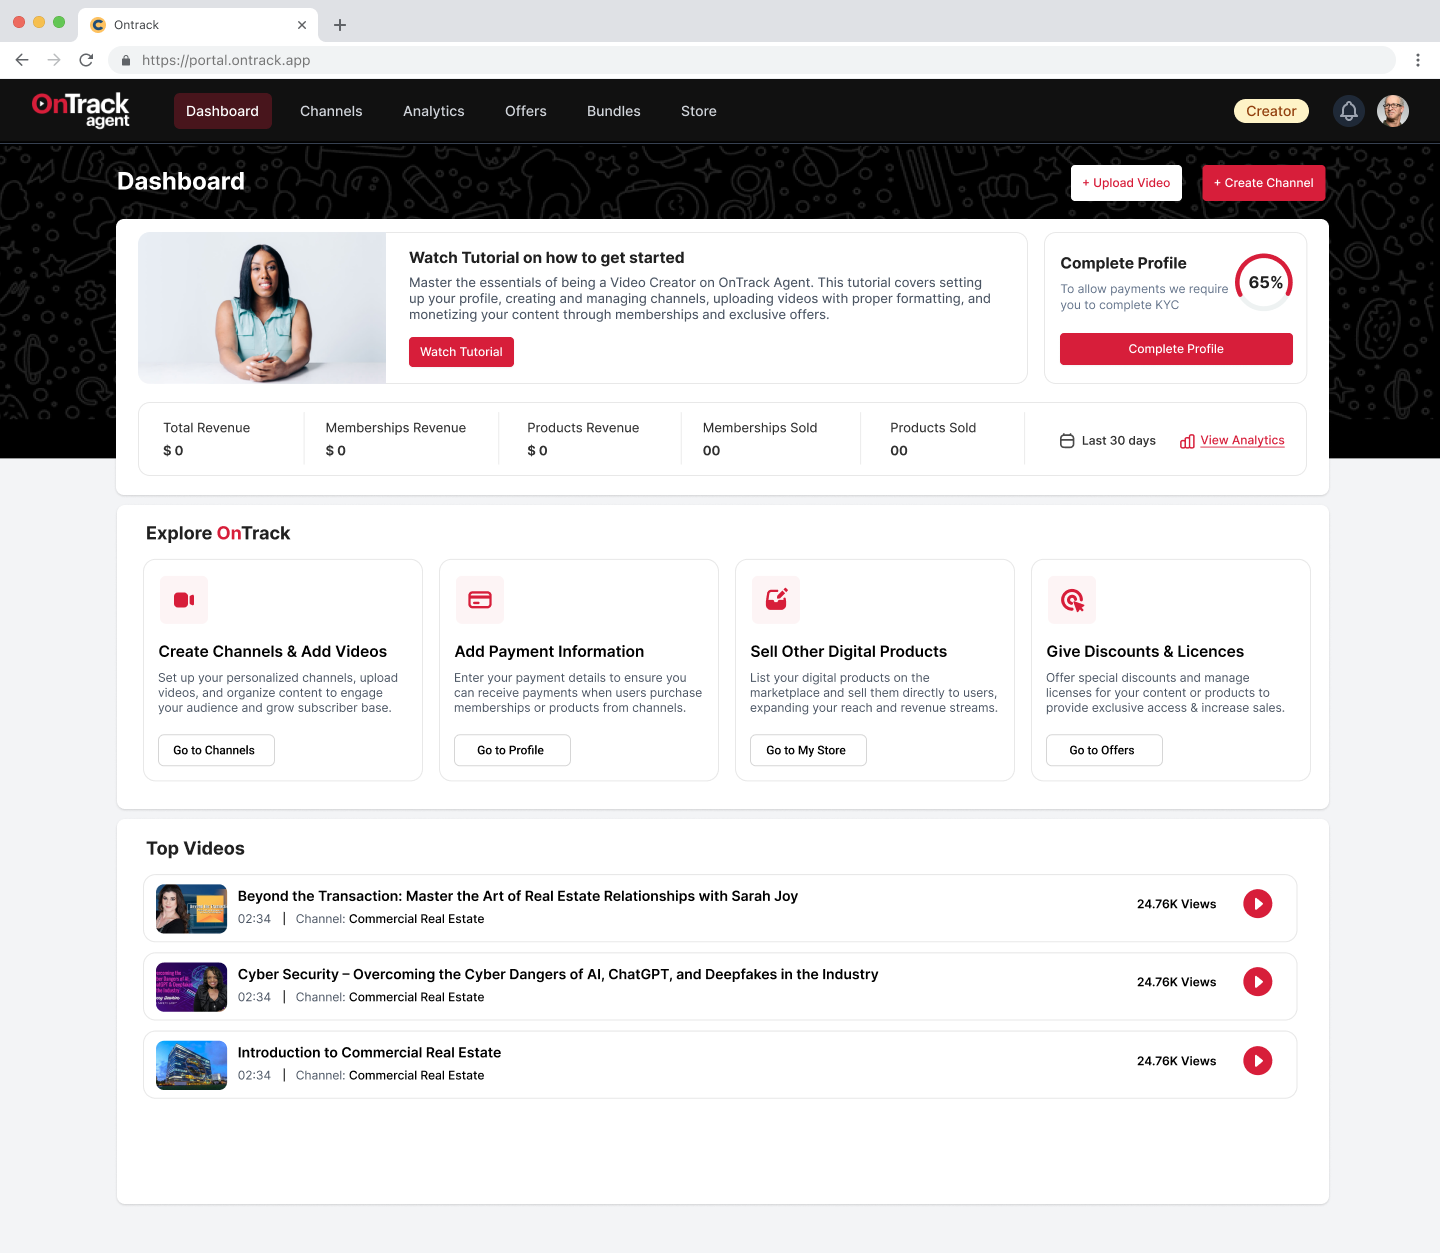Click the Go to Offers button
The width and height of the screenshot is (1440, 1253).
point(1104,750)
